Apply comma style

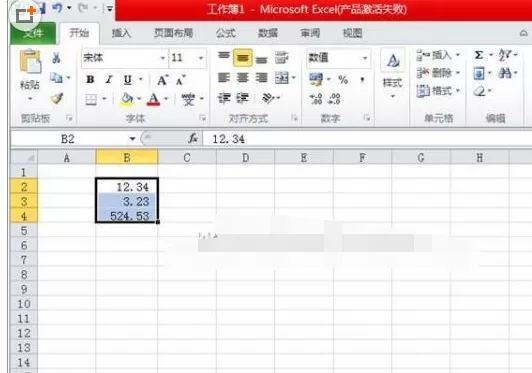(362, 80)
